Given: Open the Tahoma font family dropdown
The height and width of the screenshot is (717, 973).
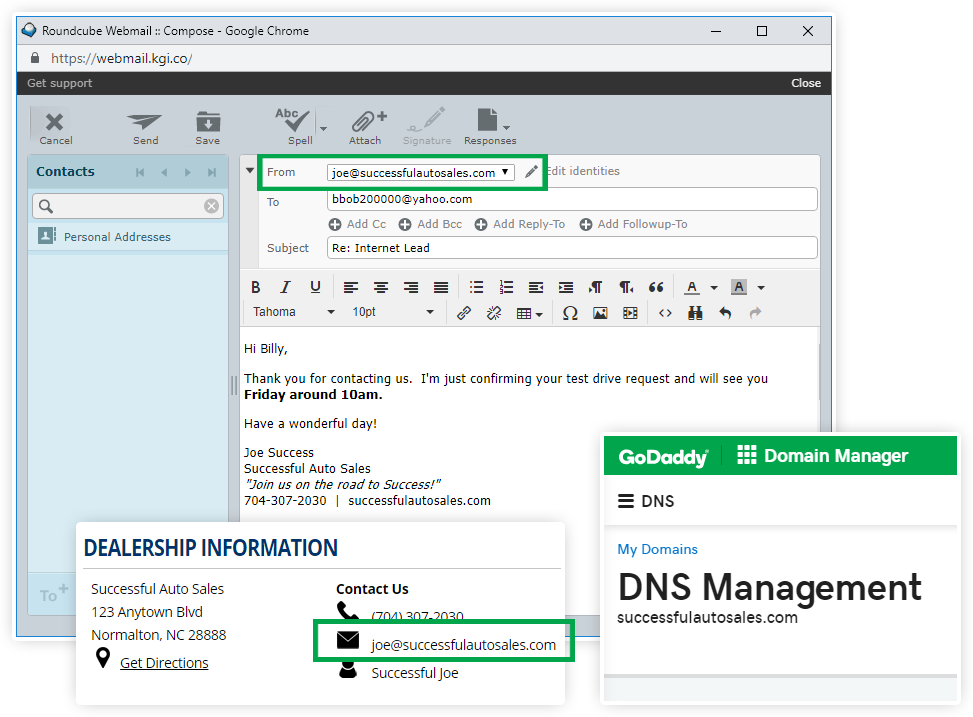Looking at the screenshot, I should pyautogui.click(x=294, y=312).
